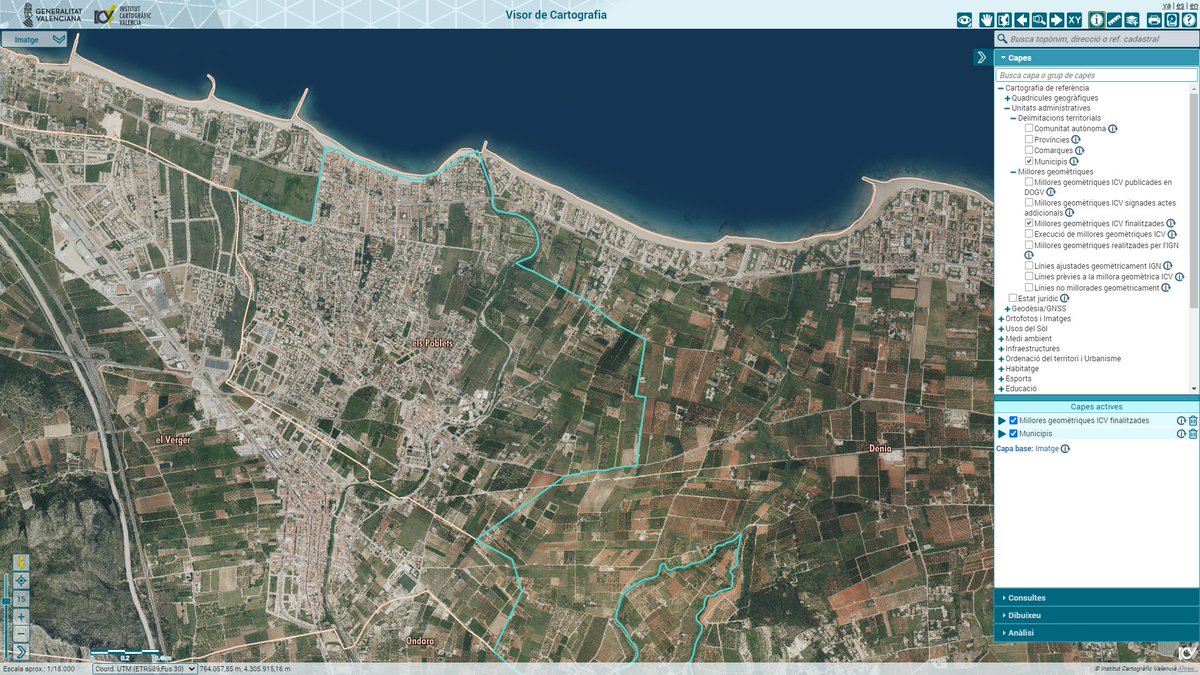Click the Busca capa o grup field
Screen dimensions: 1200x675
(1096, 75)
